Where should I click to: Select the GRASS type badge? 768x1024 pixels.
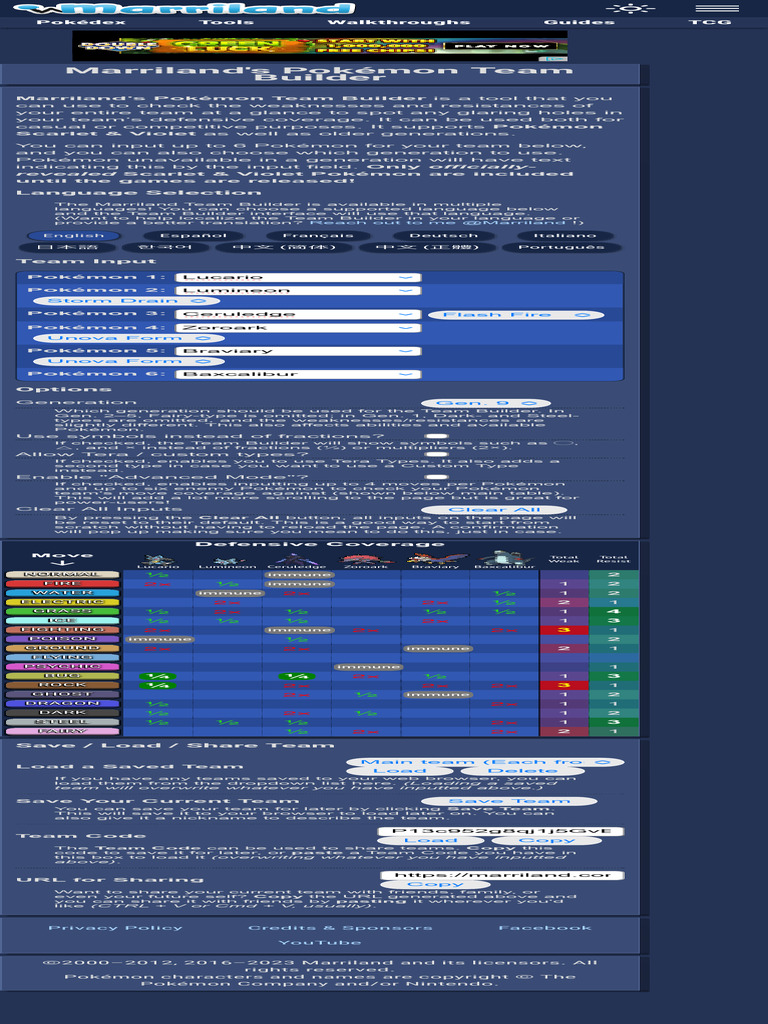63,611
